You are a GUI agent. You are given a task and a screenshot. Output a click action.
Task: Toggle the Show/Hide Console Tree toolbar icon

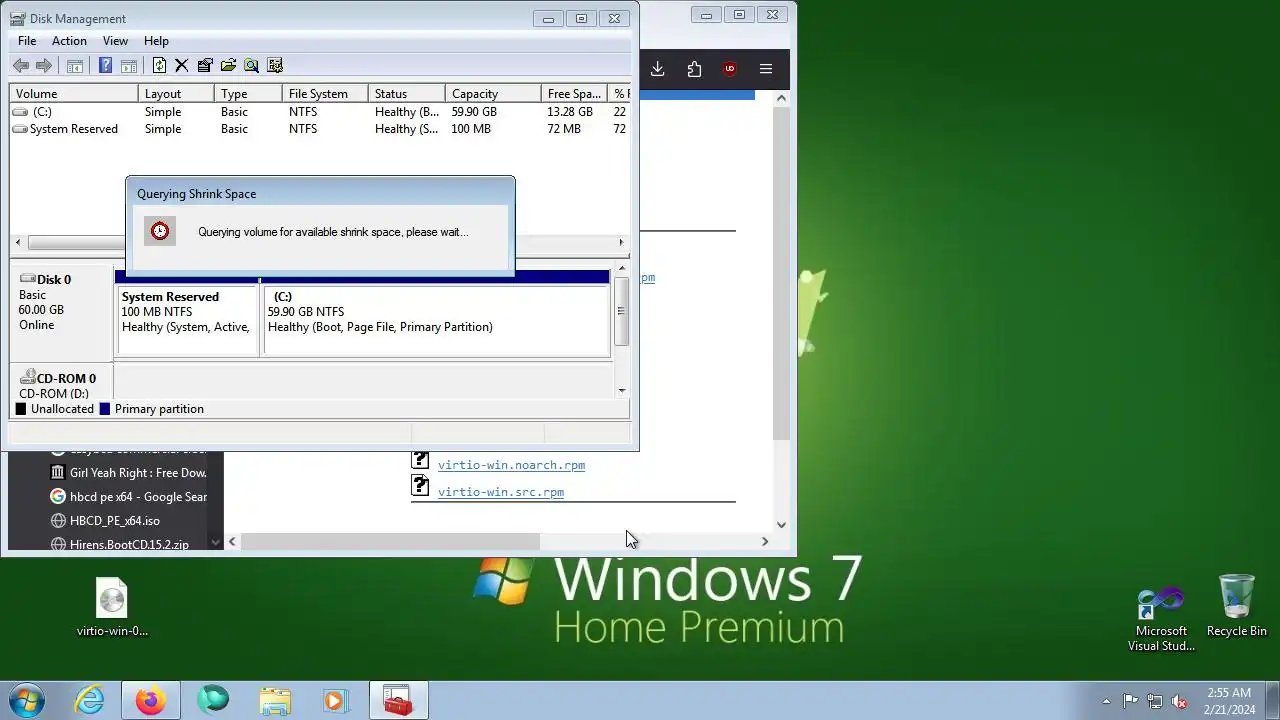click(74, 66)
